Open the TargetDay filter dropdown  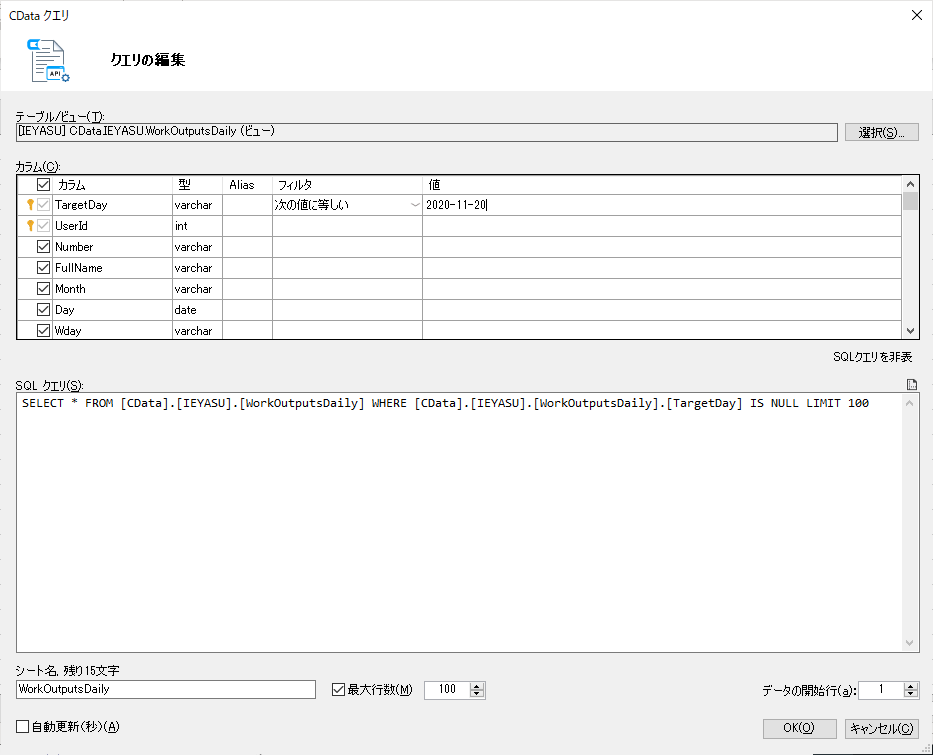point(415,205)
